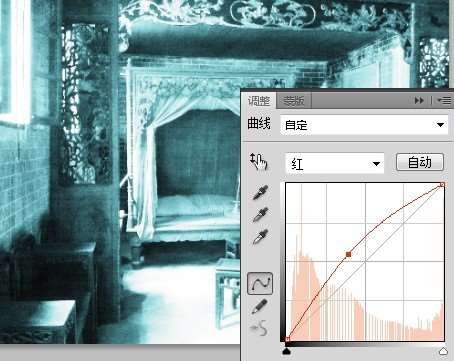
Task: Open the panel options menu icon
Action: coord(444,100)
